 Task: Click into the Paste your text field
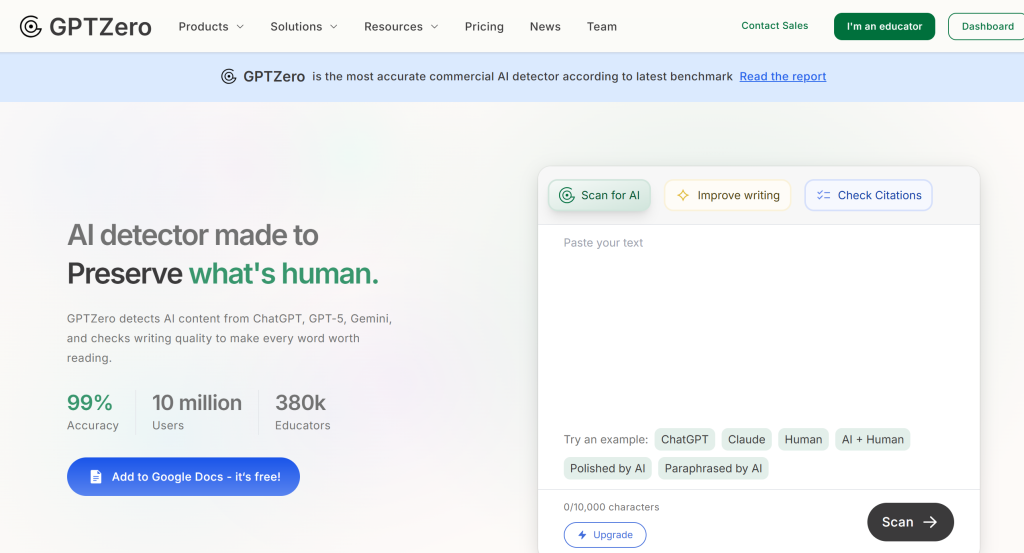[758, 323]
